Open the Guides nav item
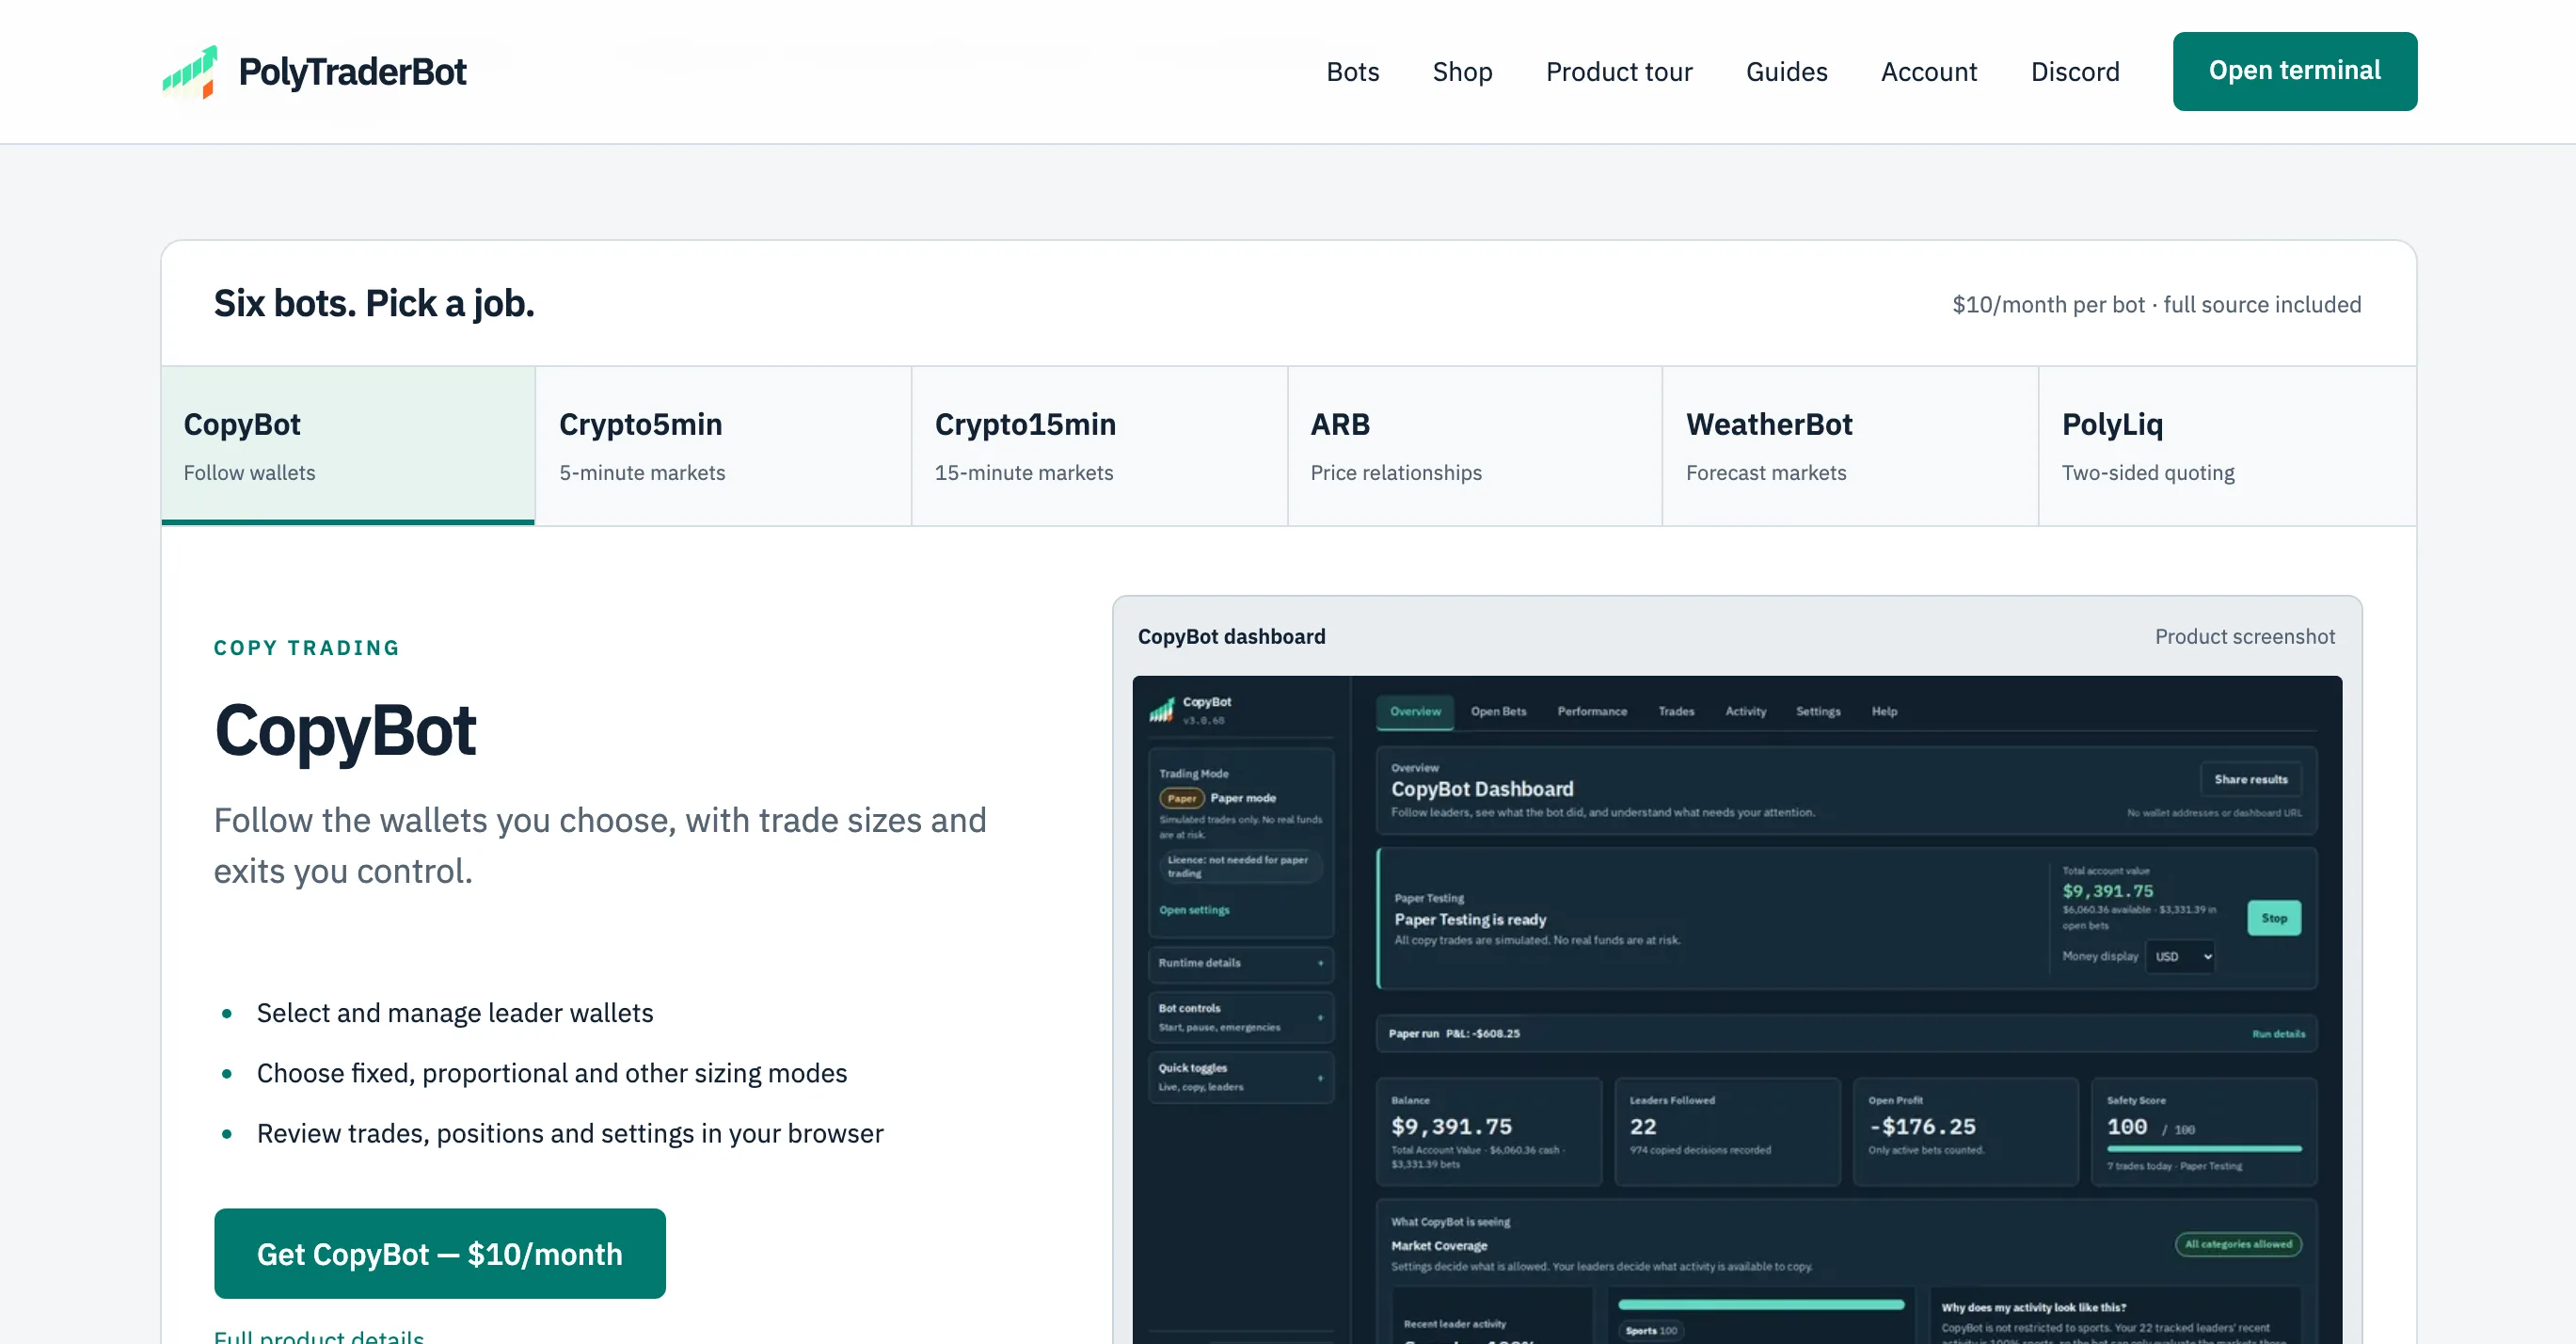Viewport: 2576px width, 1344px height. click(1786, 72)
